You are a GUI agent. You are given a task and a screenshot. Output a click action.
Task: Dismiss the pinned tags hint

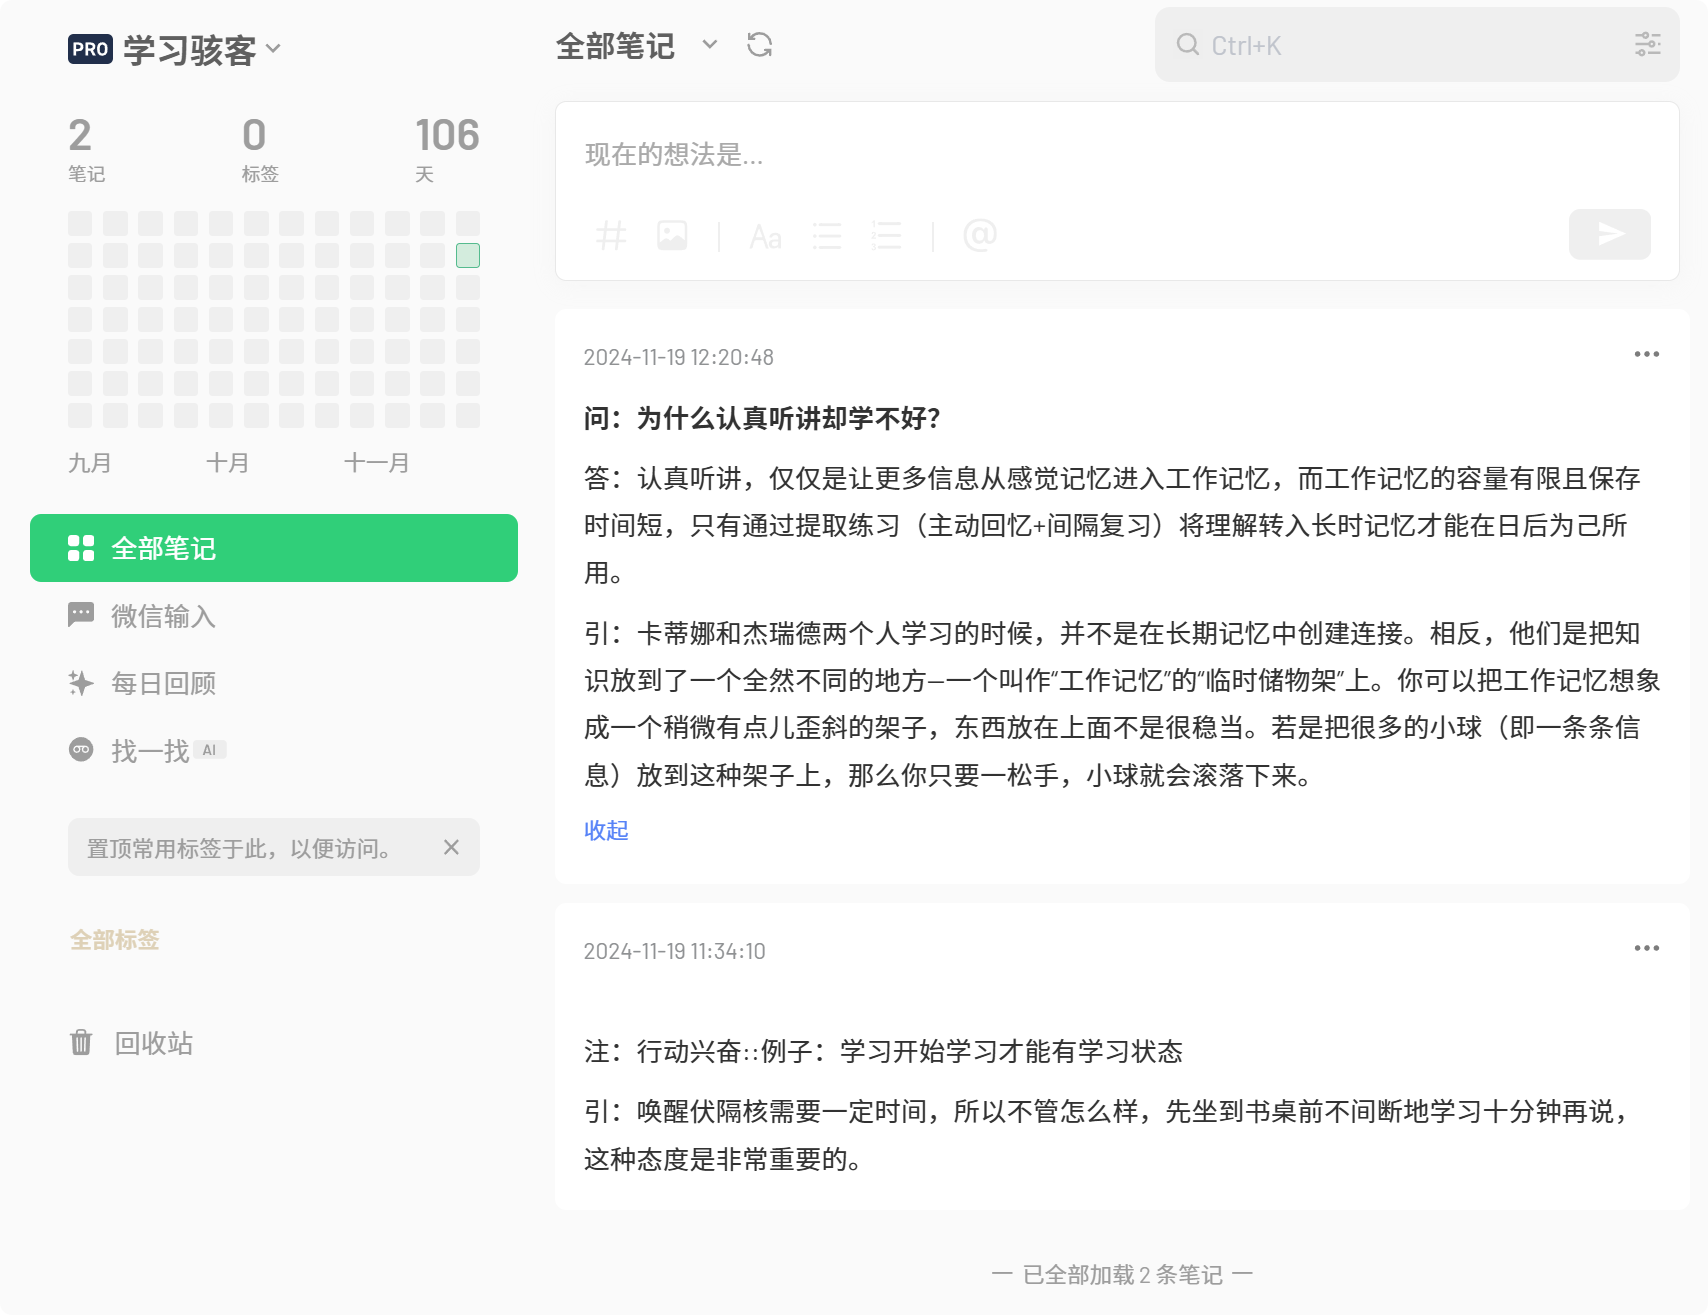(x=451, y=847)
